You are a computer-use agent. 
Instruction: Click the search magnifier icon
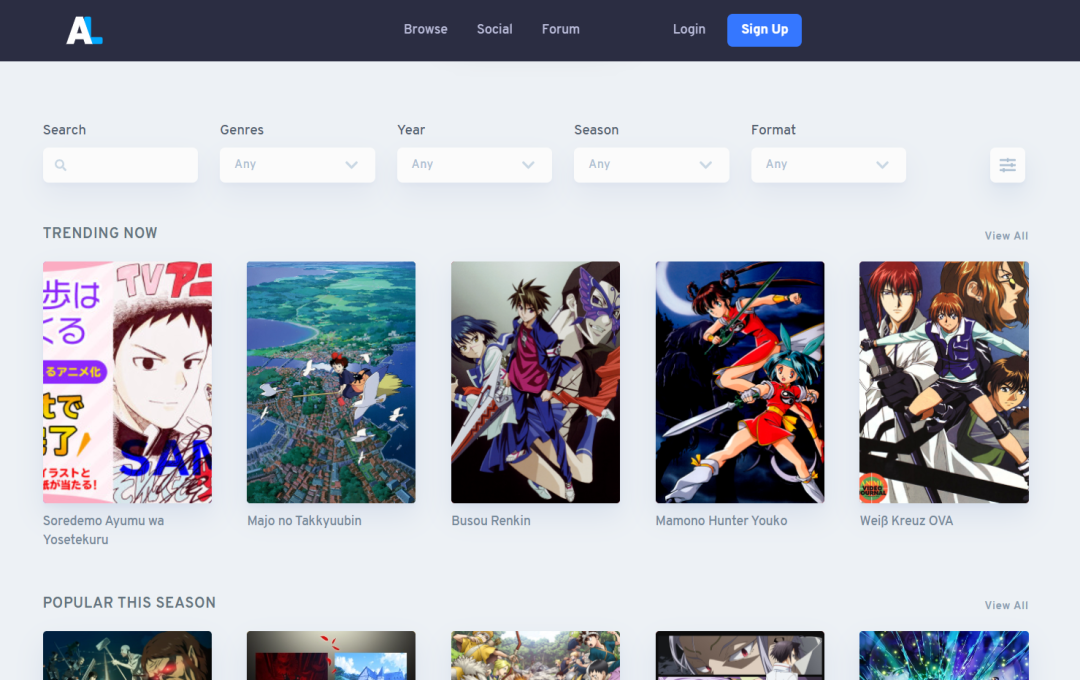[61, 165]
